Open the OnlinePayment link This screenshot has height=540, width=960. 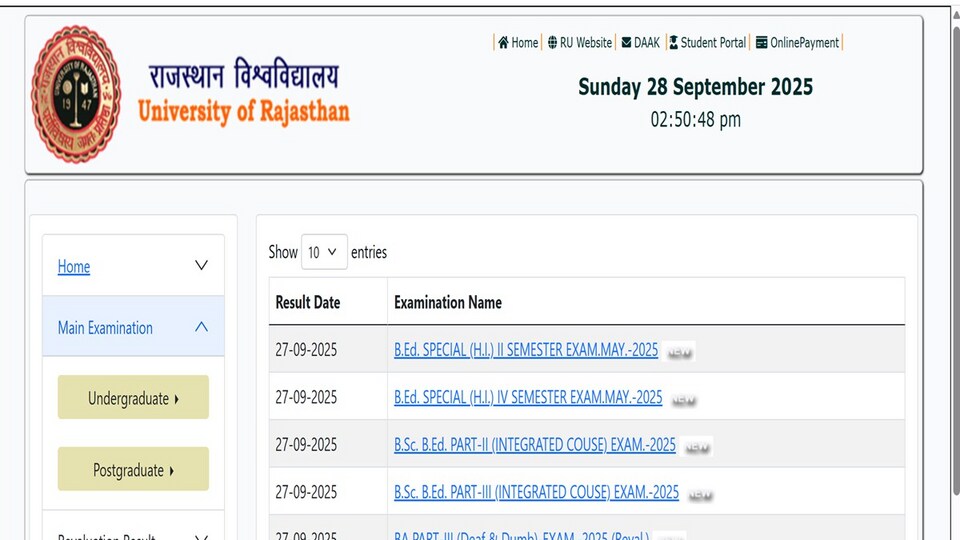point(804,43)
